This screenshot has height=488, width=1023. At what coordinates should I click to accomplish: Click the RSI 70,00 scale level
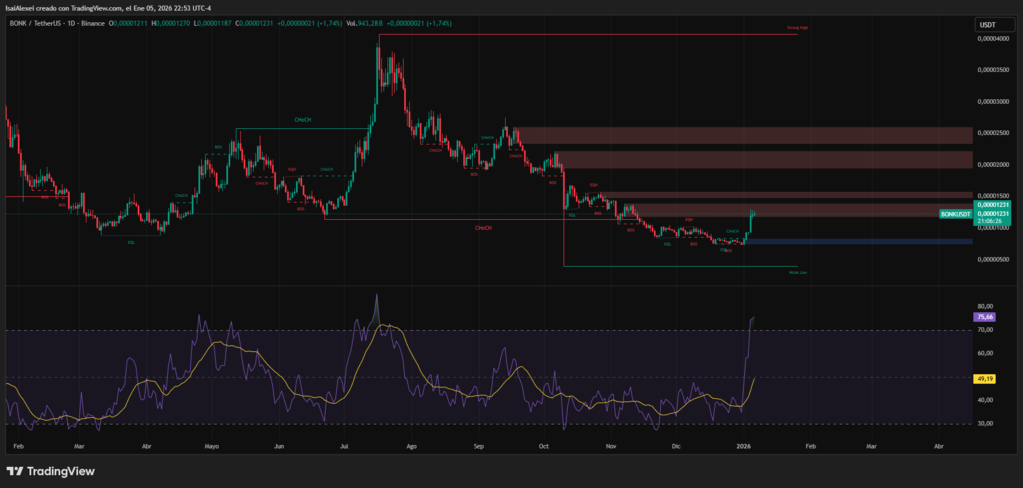click(985, 330)
